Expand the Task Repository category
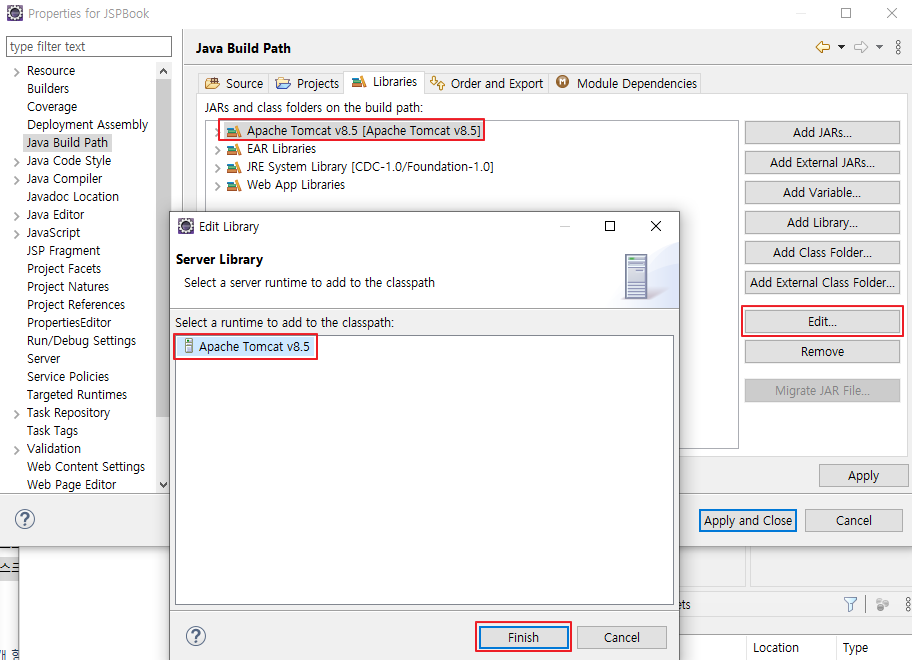 16,414
